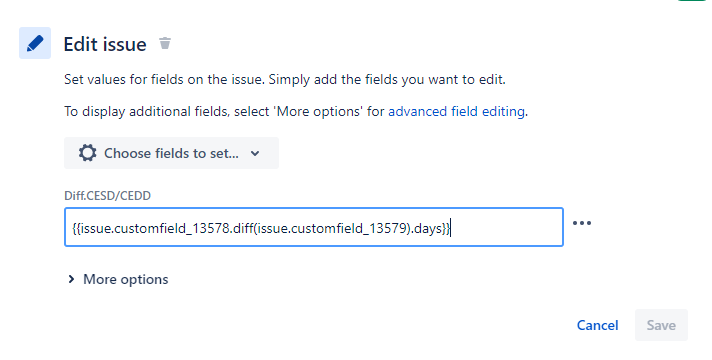Click the Edit issue heading text
Viewport: 712px width, 360px height.
pyautogui.click(x=105, y=44)
